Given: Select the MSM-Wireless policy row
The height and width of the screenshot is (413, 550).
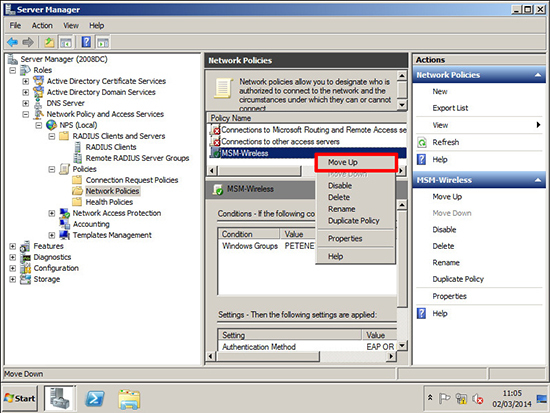Looking at the screenshot, I should pos(308,153).
